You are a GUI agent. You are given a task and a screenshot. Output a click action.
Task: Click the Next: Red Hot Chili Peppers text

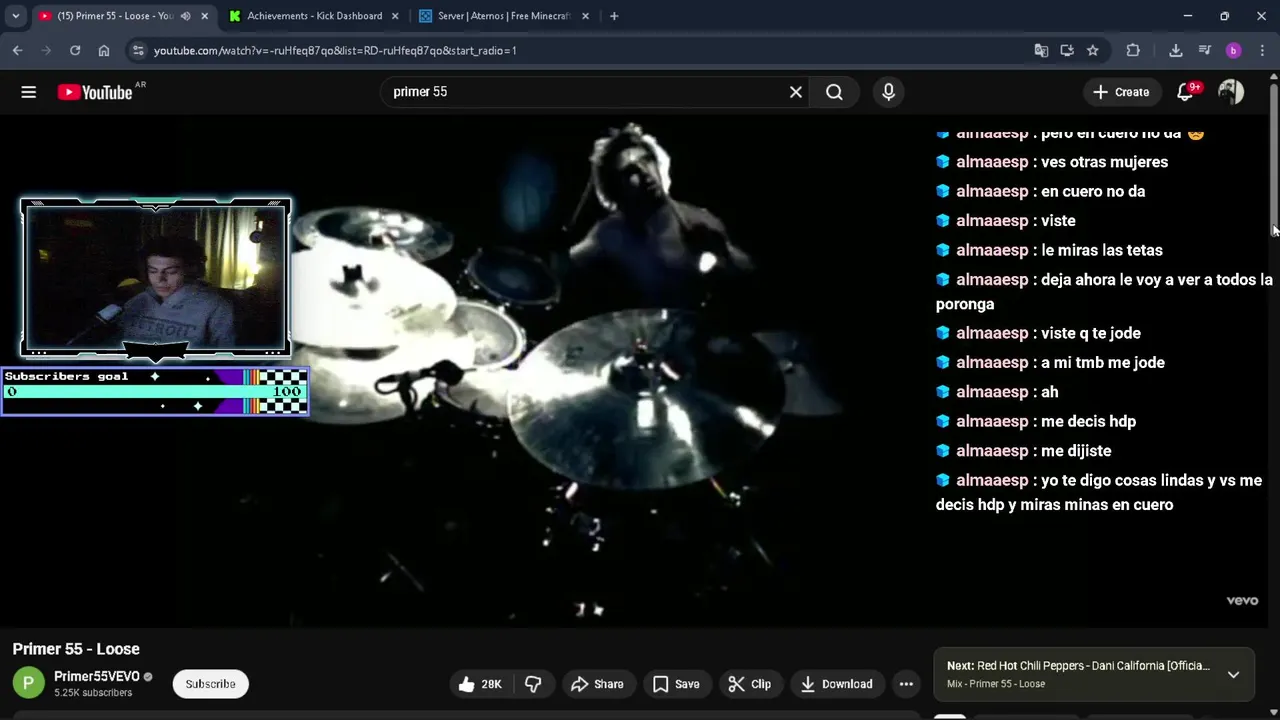coord(1078,666)
